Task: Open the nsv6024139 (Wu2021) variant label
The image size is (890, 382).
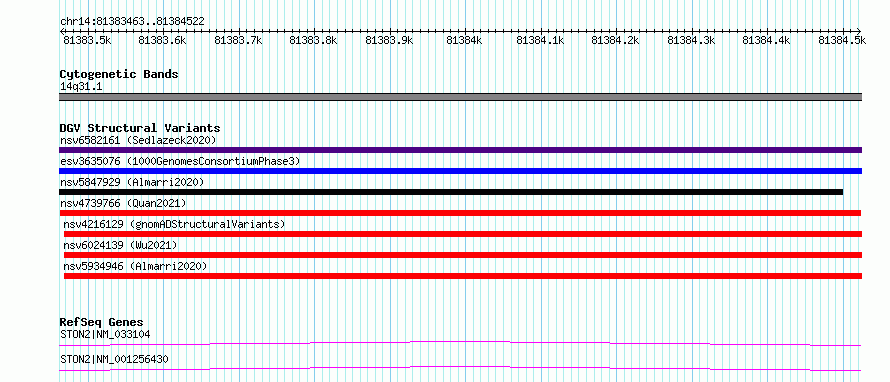Action: click(120, 245)
